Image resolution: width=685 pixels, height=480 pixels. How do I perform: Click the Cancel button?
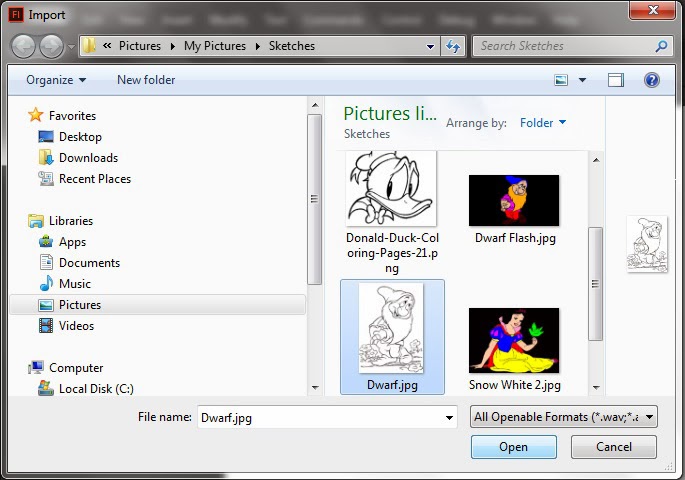pos(613,447)
